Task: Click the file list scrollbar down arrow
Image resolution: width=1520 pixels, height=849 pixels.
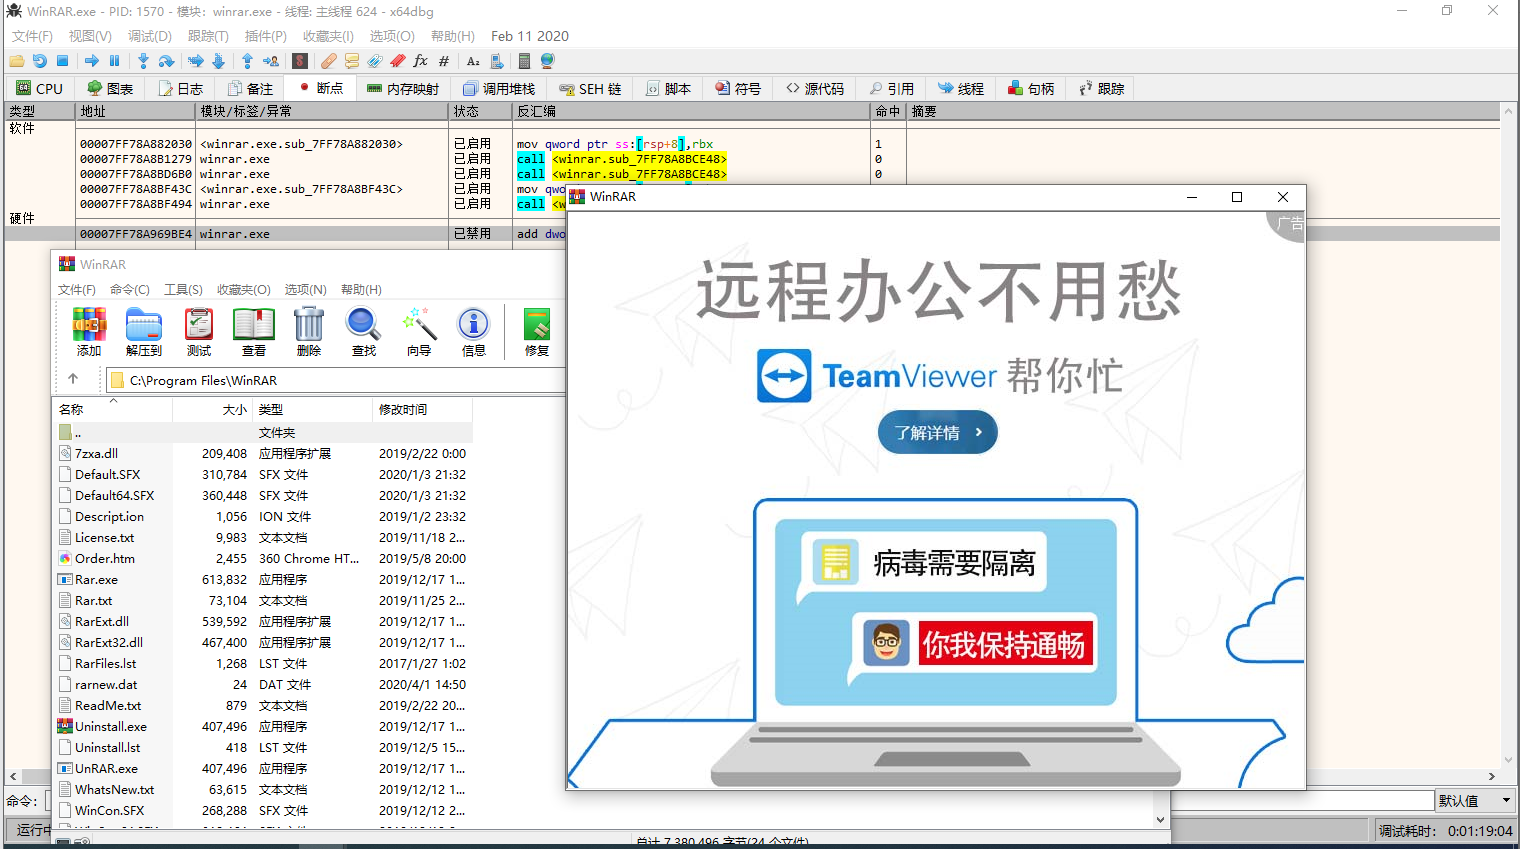Action: 1160,820
